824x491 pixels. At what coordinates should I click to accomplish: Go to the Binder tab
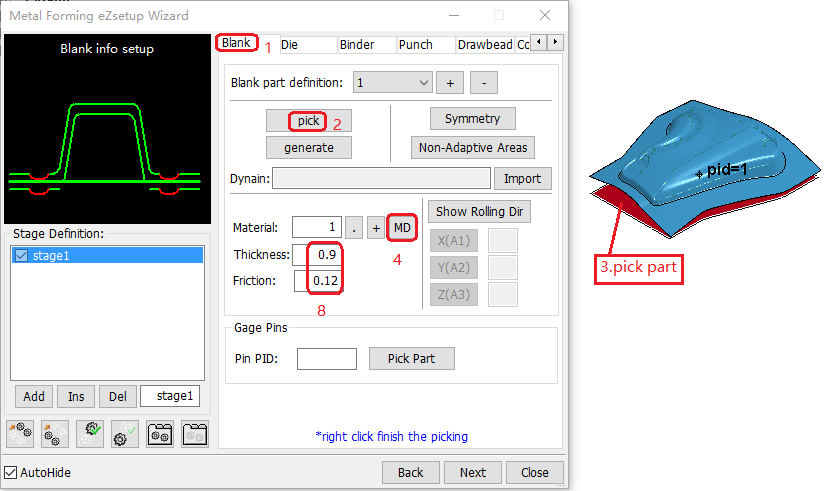pos(366,45)
